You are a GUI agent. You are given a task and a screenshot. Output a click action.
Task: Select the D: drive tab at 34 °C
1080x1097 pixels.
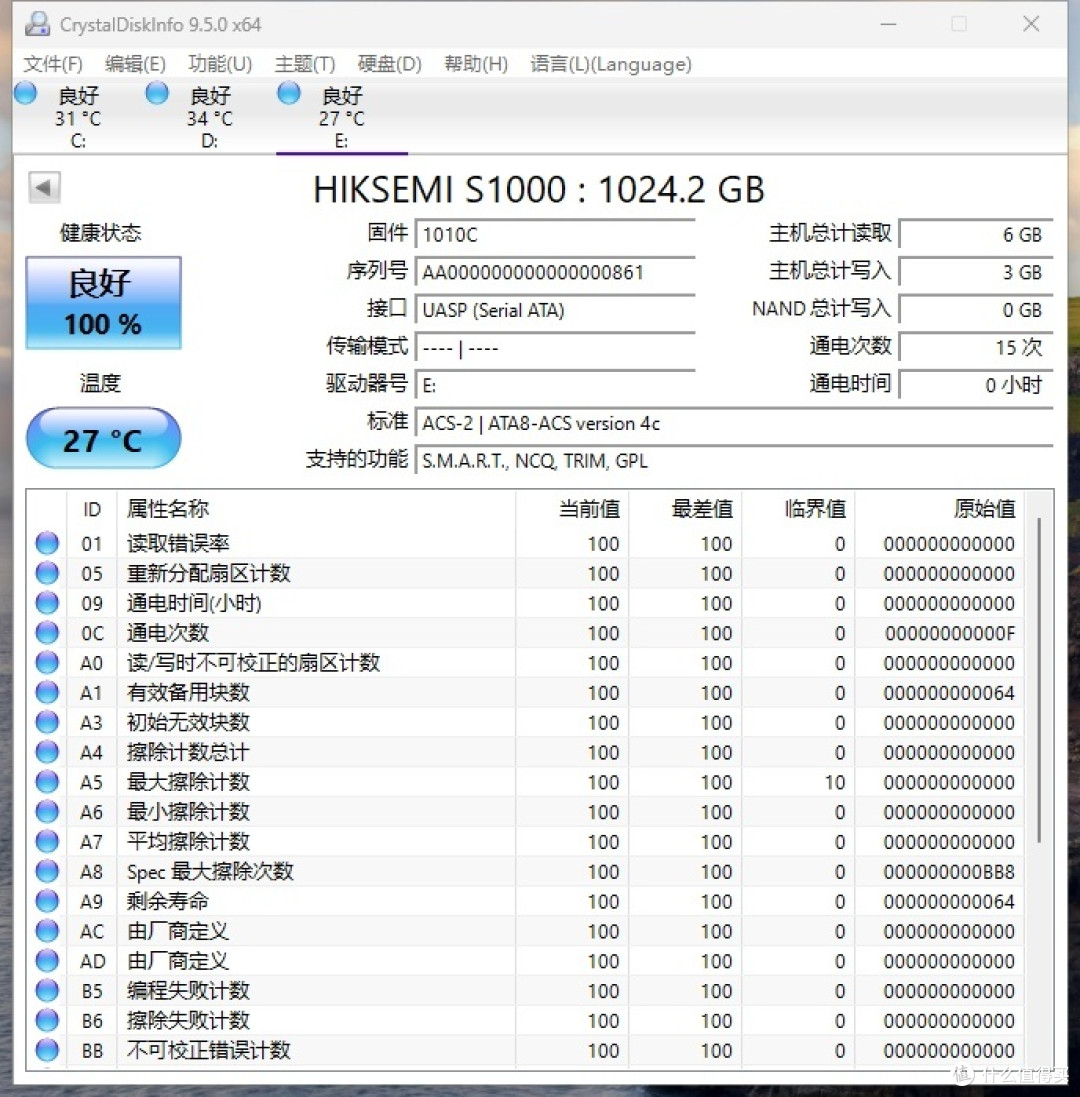click(209, 117)
